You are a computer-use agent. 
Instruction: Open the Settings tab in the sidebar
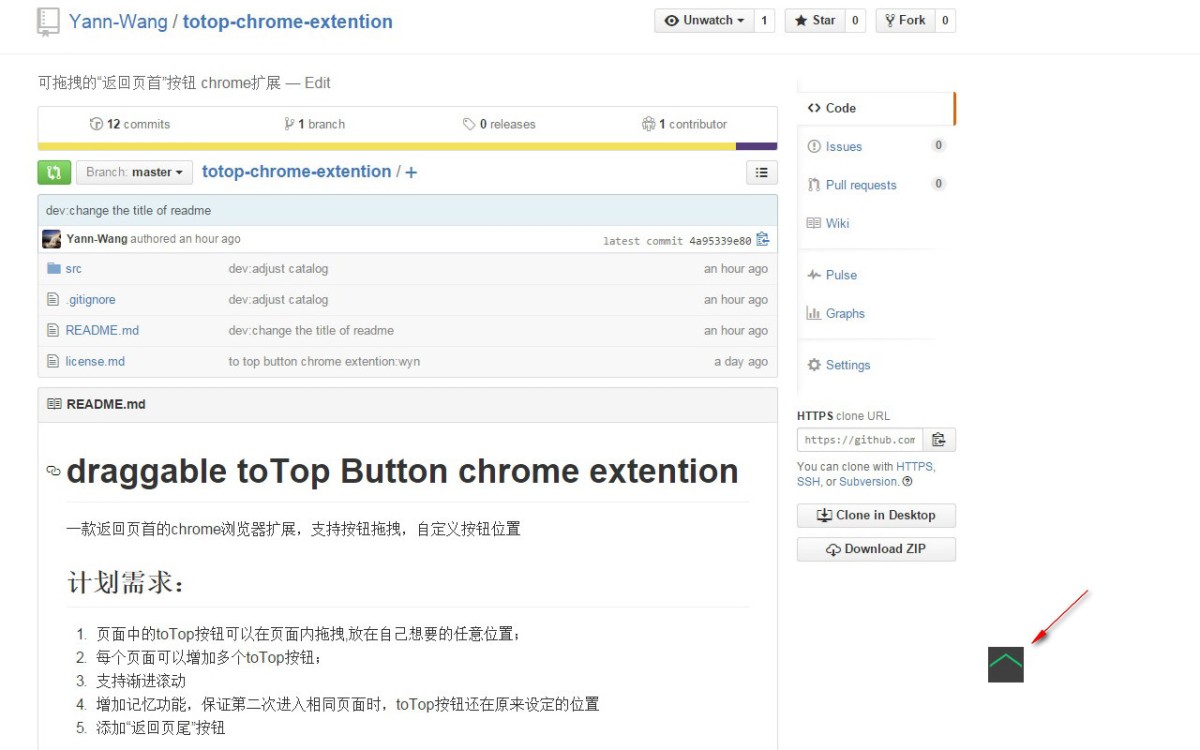(847, 365)
